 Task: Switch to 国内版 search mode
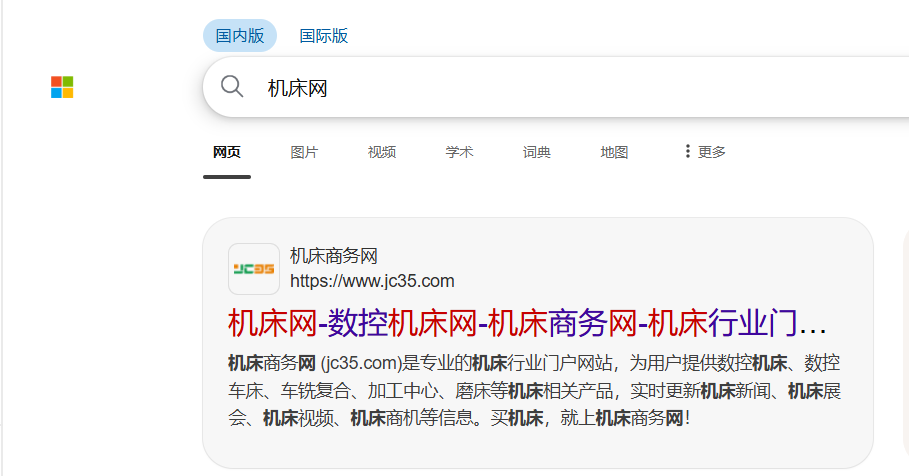click(240, 36)
